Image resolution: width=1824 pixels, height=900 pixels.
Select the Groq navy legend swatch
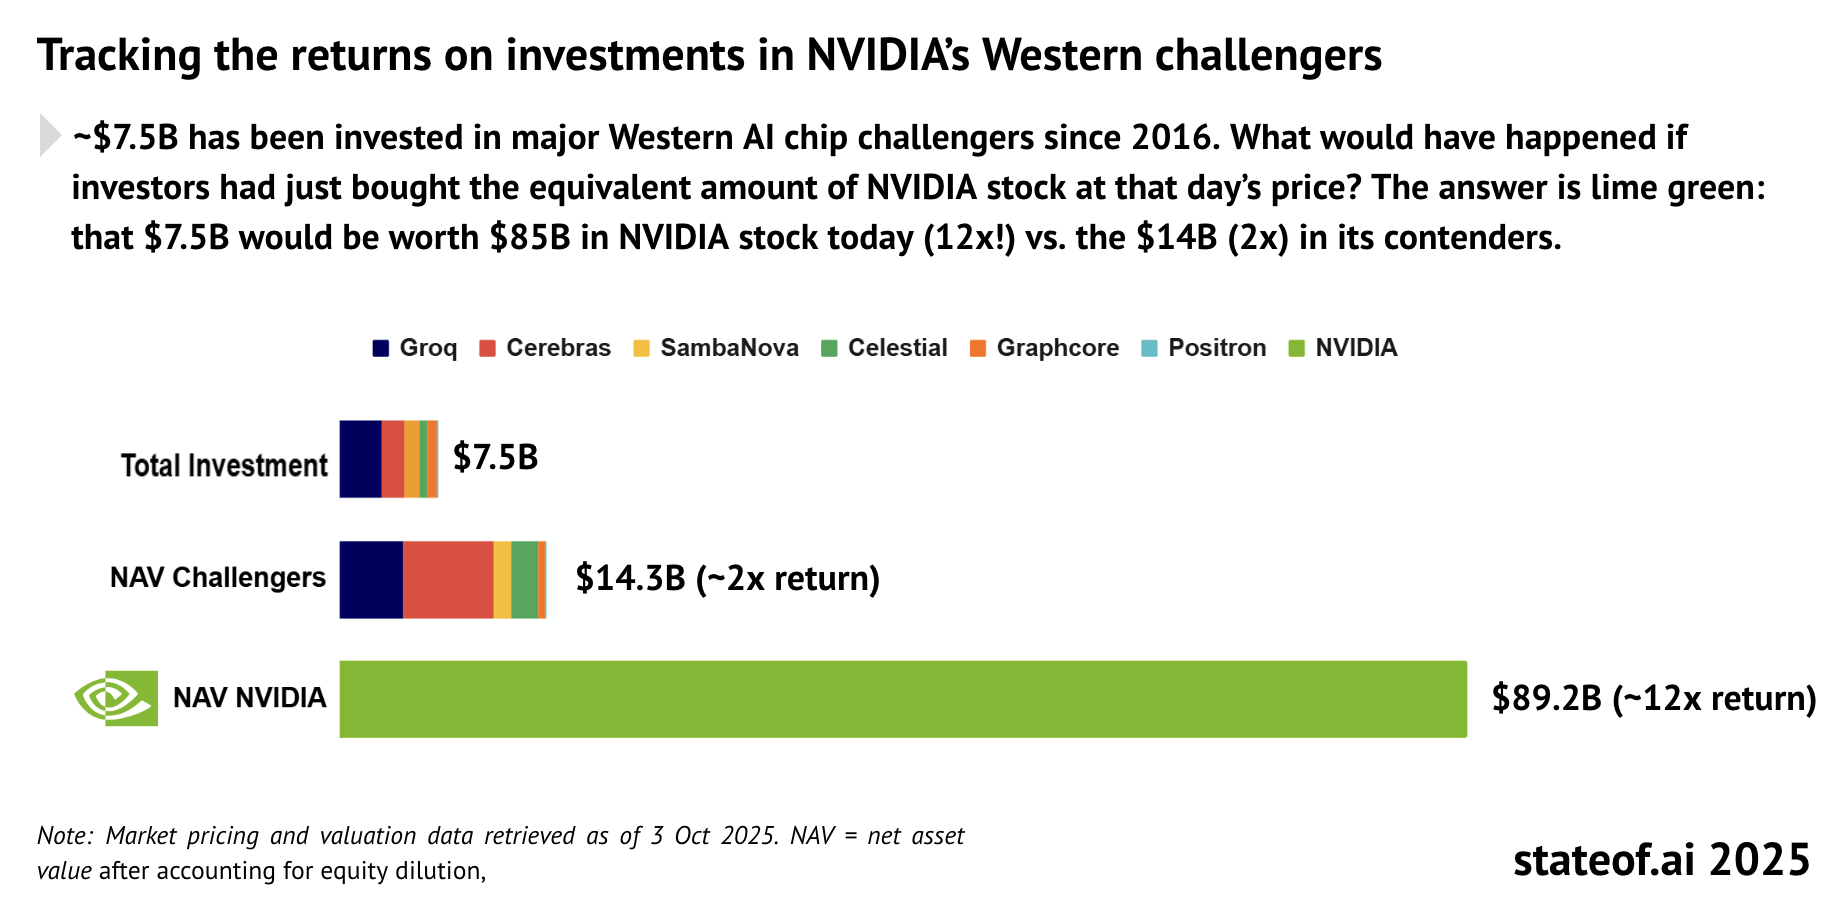tap(380, 349)
